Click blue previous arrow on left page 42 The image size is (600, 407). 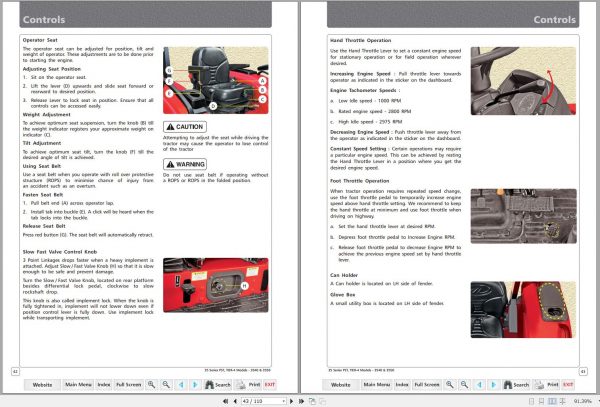click(x=181, y=384)
